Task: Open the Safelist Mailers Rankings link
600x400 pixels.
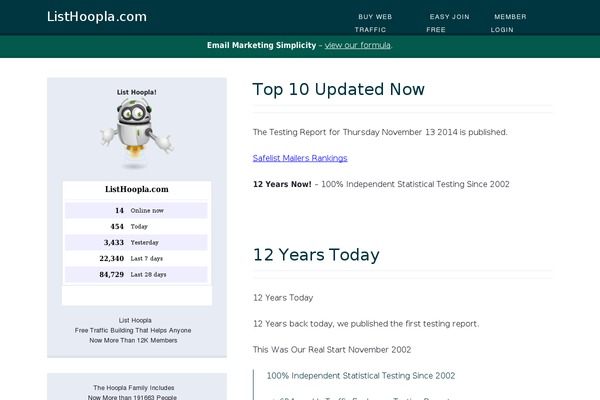Action: 300,158
